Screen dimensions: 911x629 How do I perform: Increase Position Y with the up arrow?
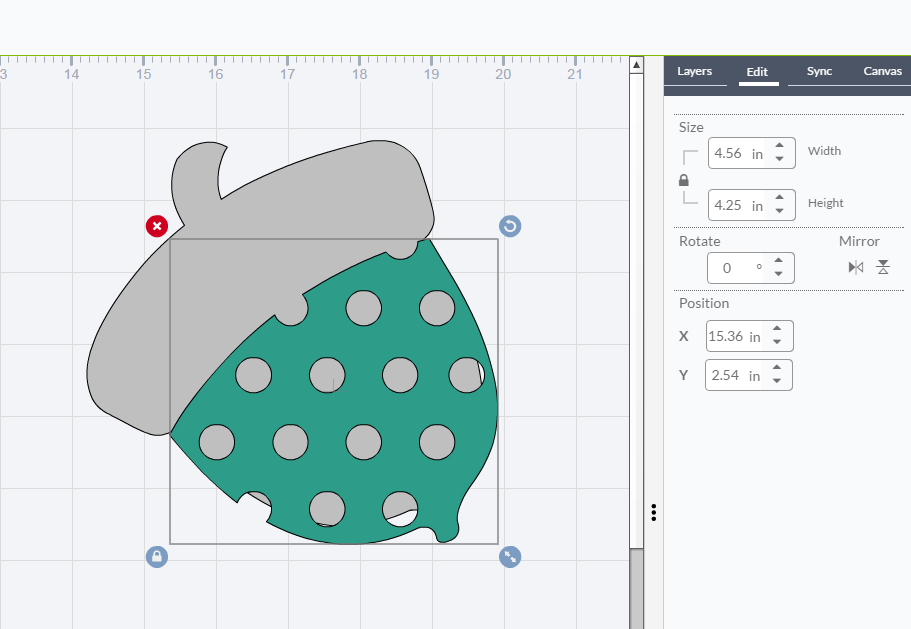pyautogui.click(x=777, y=369)
